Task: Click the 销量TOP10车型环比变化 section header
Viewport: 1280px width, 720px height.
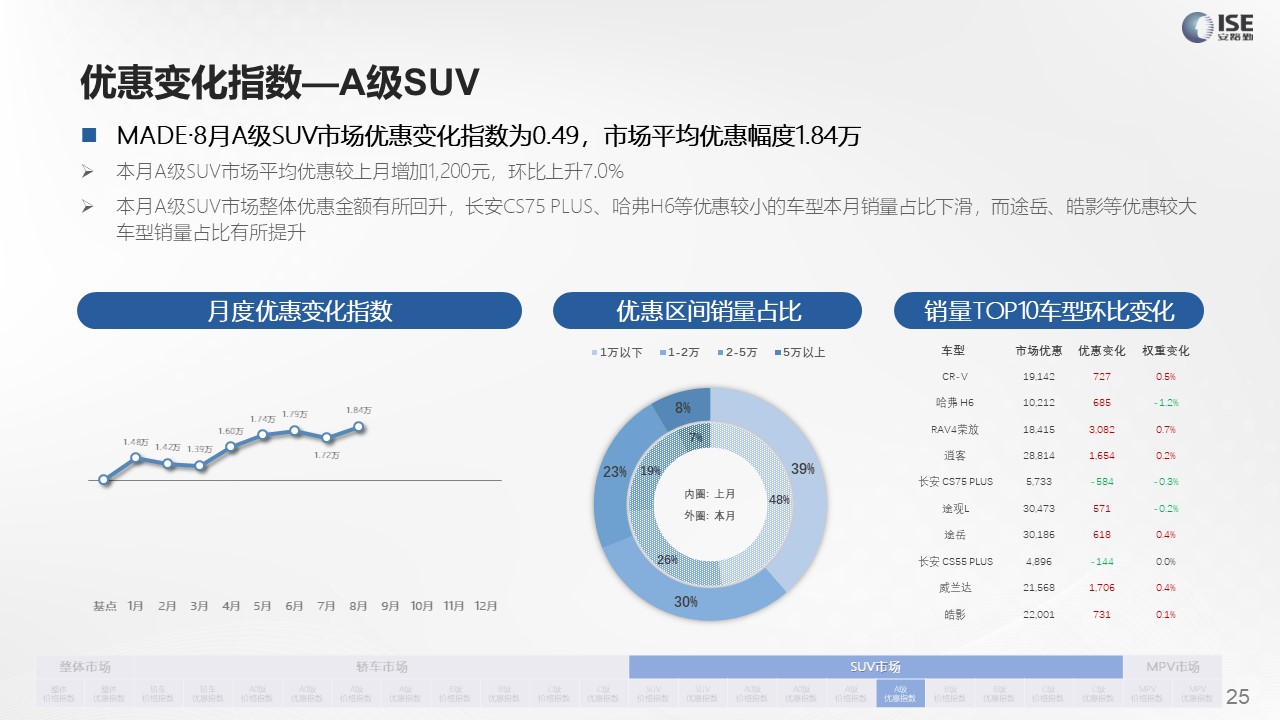Action: (x=1048, y=310)
